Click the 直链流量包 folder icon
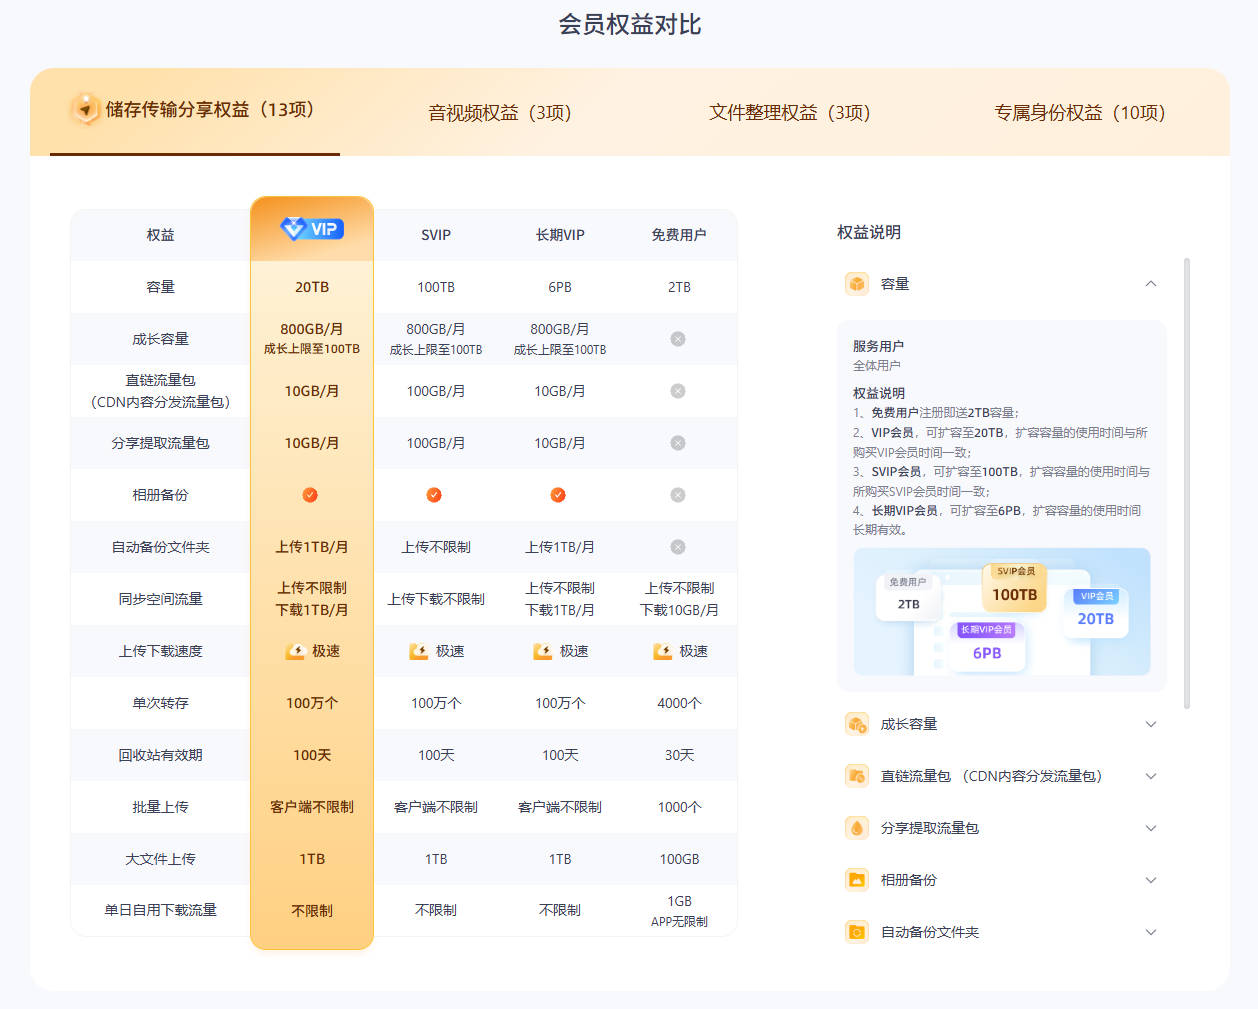The width and height of the screenshot is (1258, 1009). click(857, 775)
